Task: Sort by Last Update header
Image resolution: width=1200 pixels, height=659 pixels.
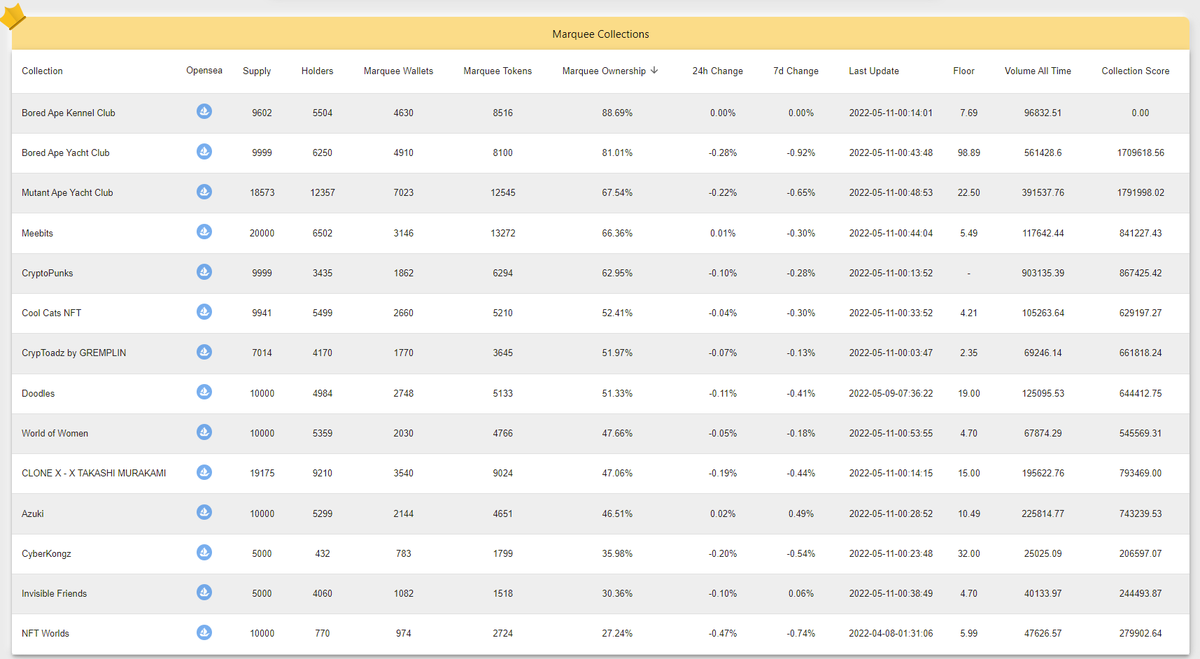Action: 874,71
